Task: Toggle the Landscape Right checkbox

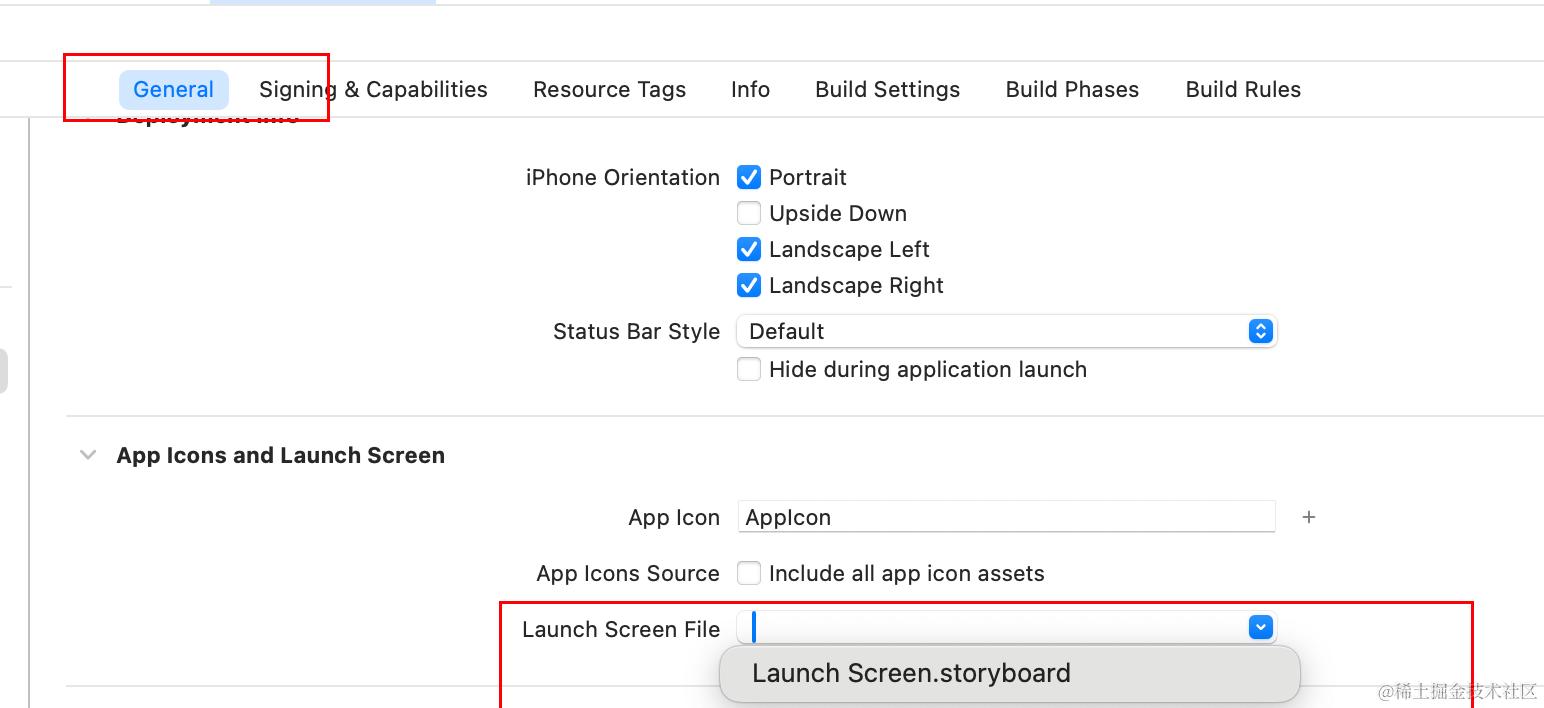Action: (748, 285)
